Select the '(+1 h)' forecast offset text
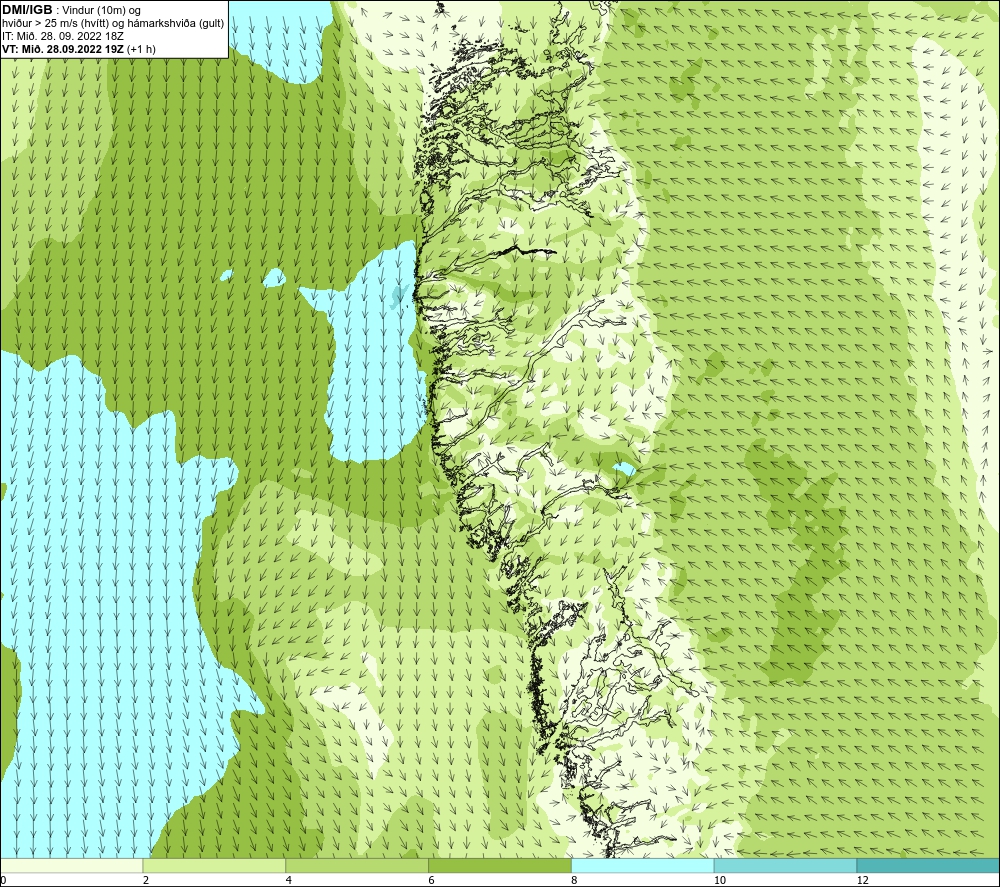Screen dimensions: 1000x887 point(141,49)
